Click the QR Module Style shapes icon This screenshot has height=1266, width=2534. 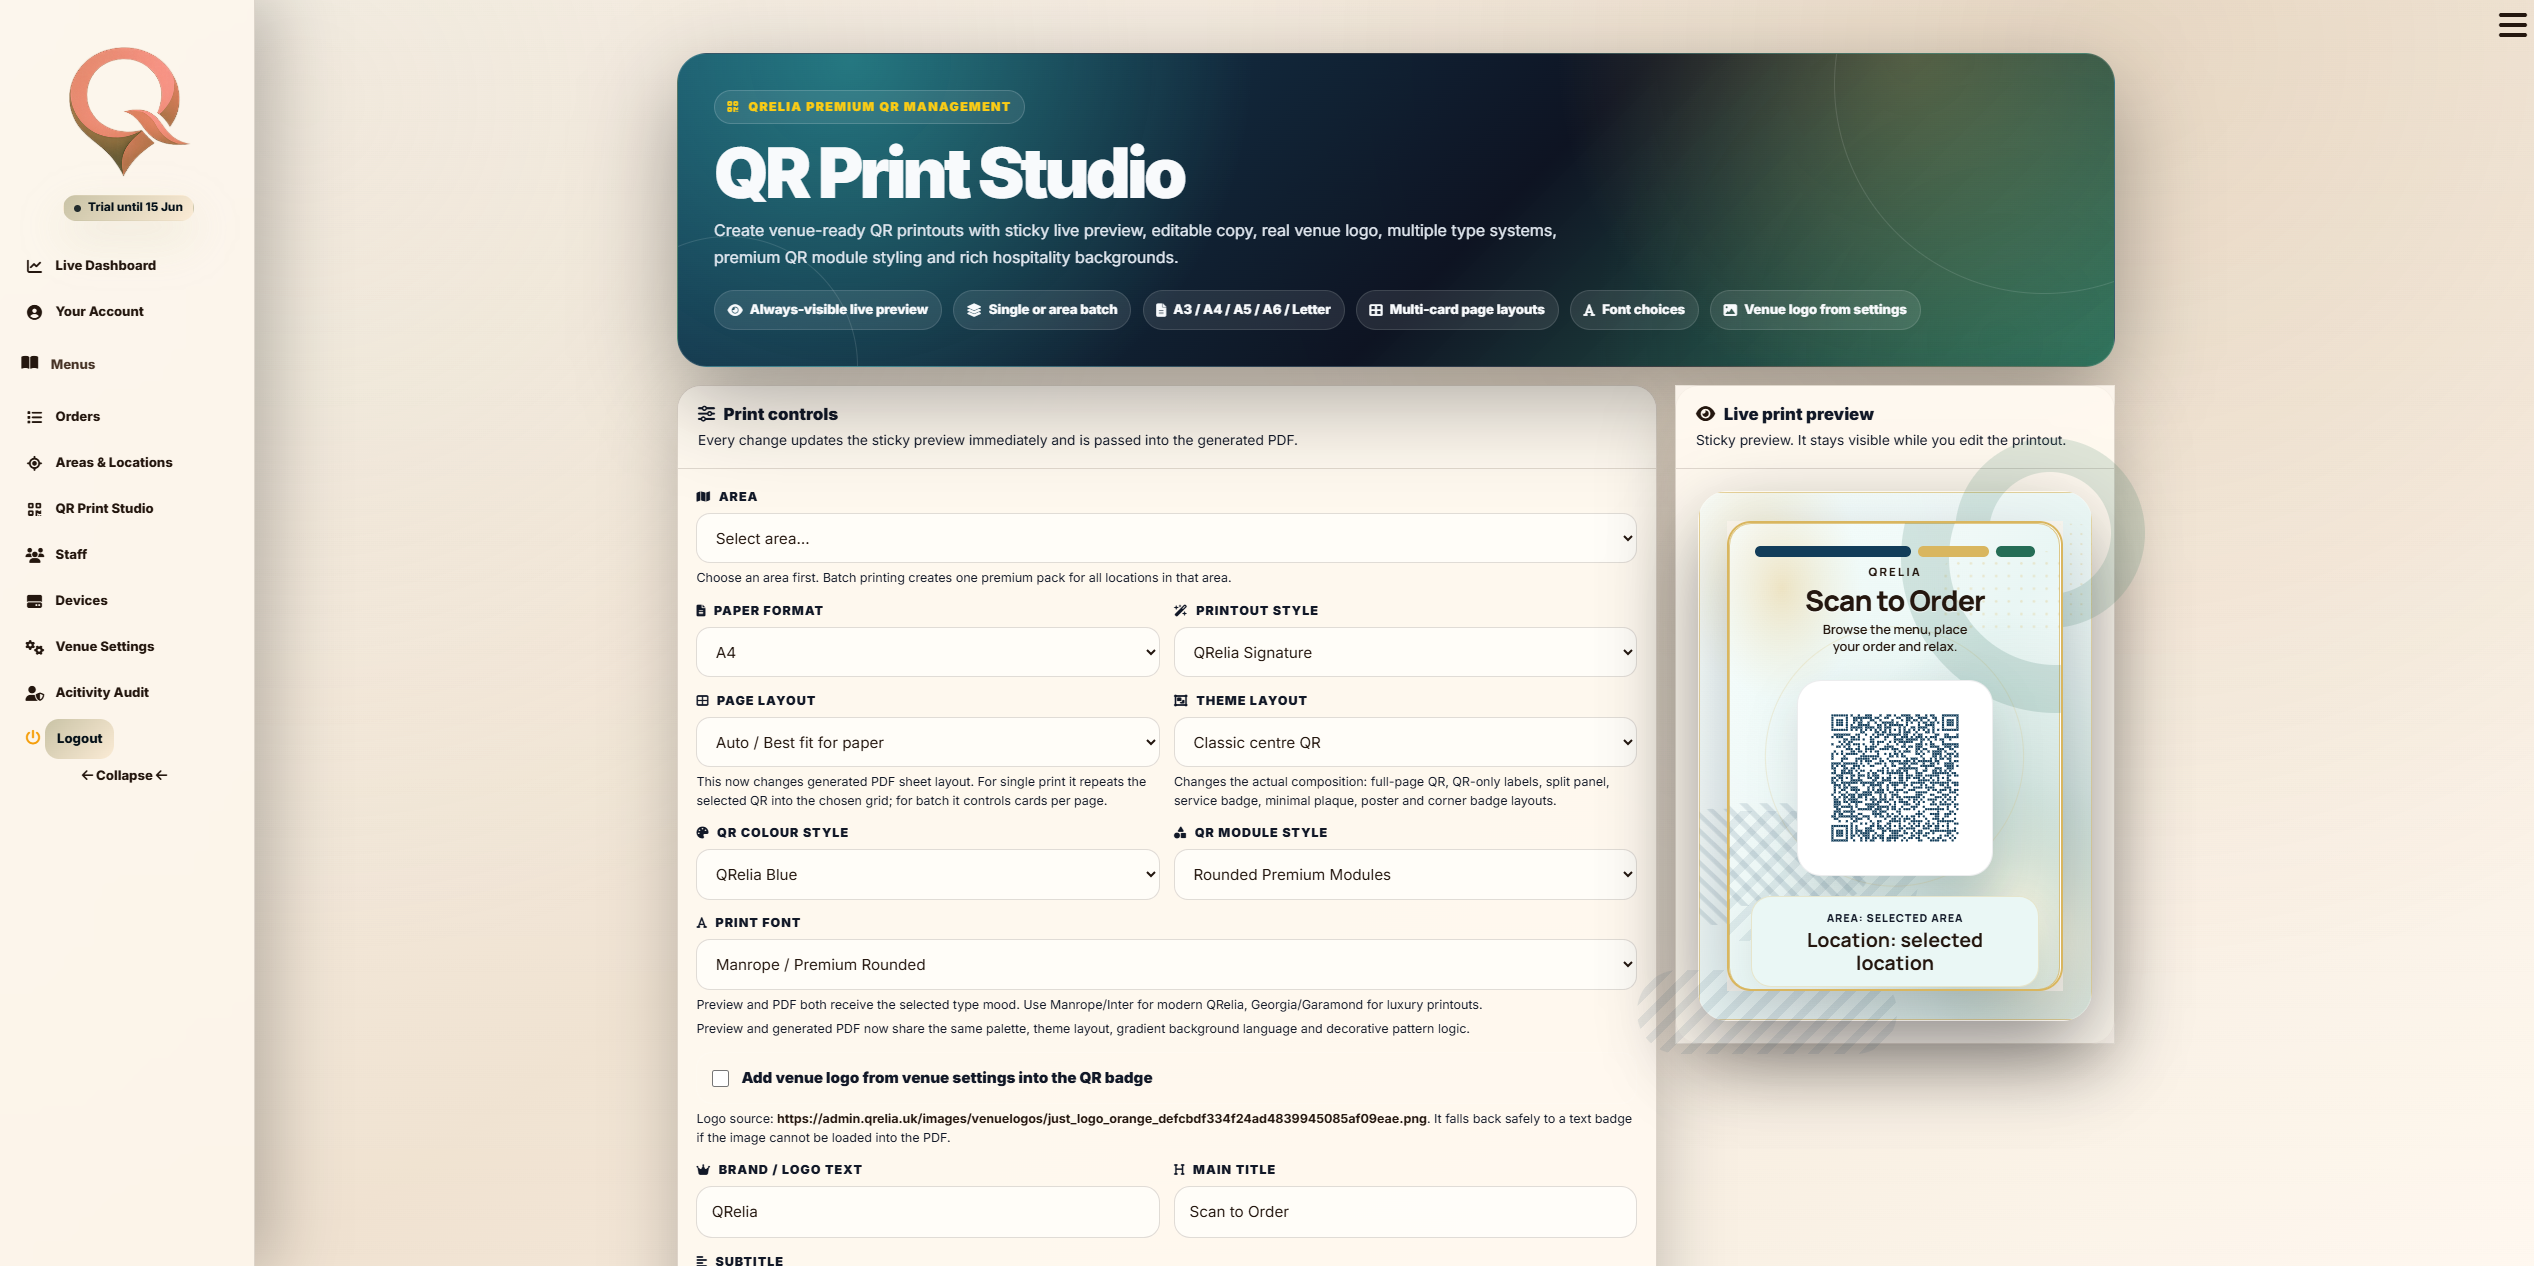point(1180,833)
